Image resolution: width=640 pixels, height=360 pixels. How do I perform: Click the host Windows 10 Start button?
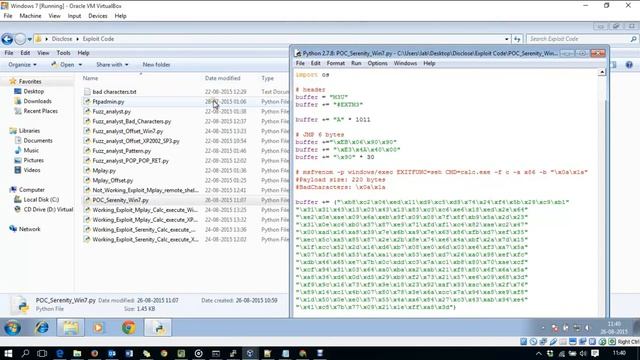(8, 353)
